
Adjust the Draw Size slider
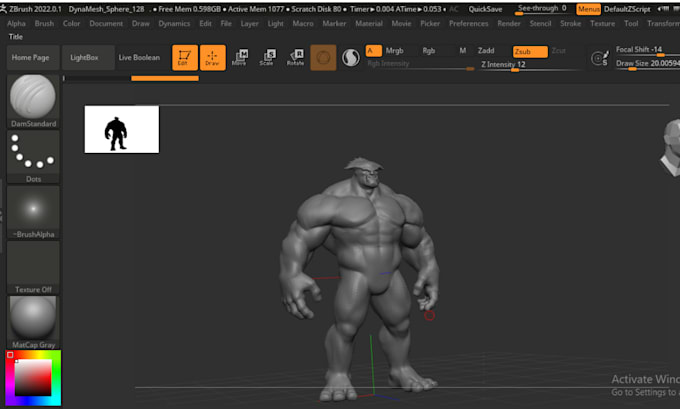(x=648, y=64)
